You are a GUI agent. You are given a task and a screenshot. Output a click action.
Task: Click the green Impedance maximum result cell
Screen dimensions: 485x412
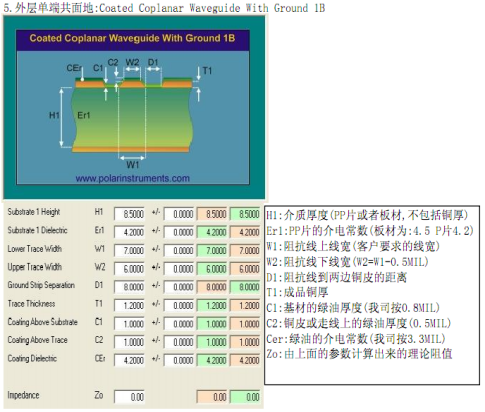(245, 397)
